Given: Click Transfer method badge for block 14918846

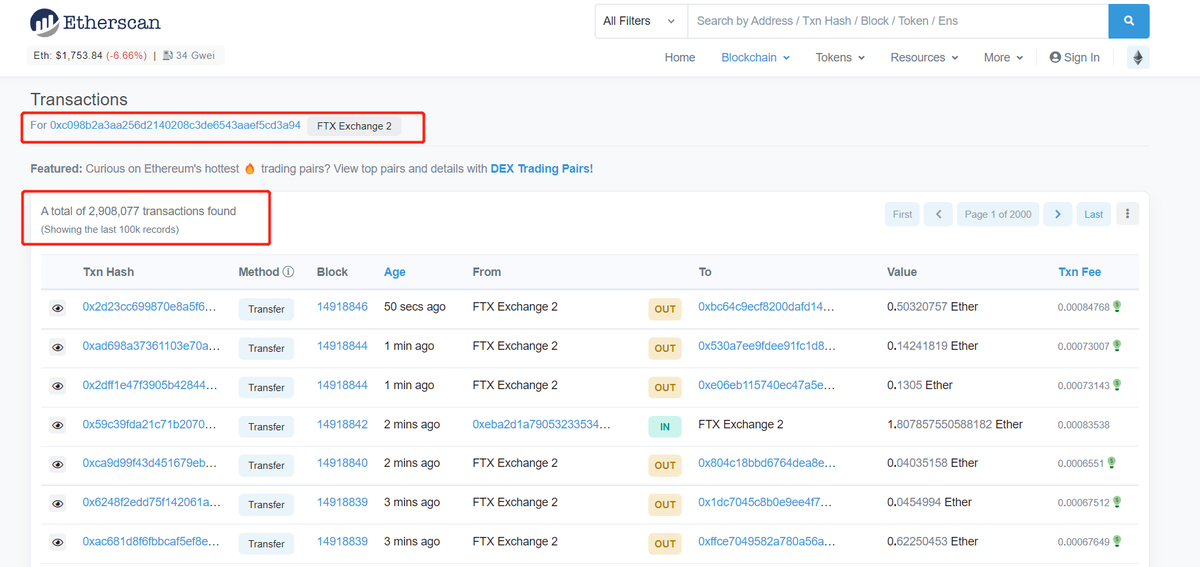Looking at the screenshot, I should [x=266, y=309].
